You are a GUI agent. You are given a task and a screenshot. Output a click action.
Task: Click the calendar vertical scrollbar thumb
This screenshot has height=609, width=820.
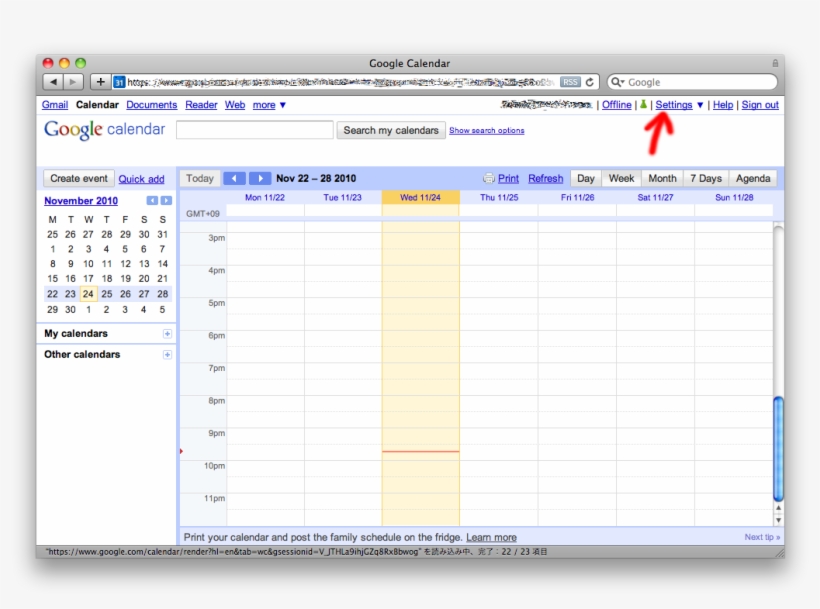pyautogui.click(x=778, y=449)
